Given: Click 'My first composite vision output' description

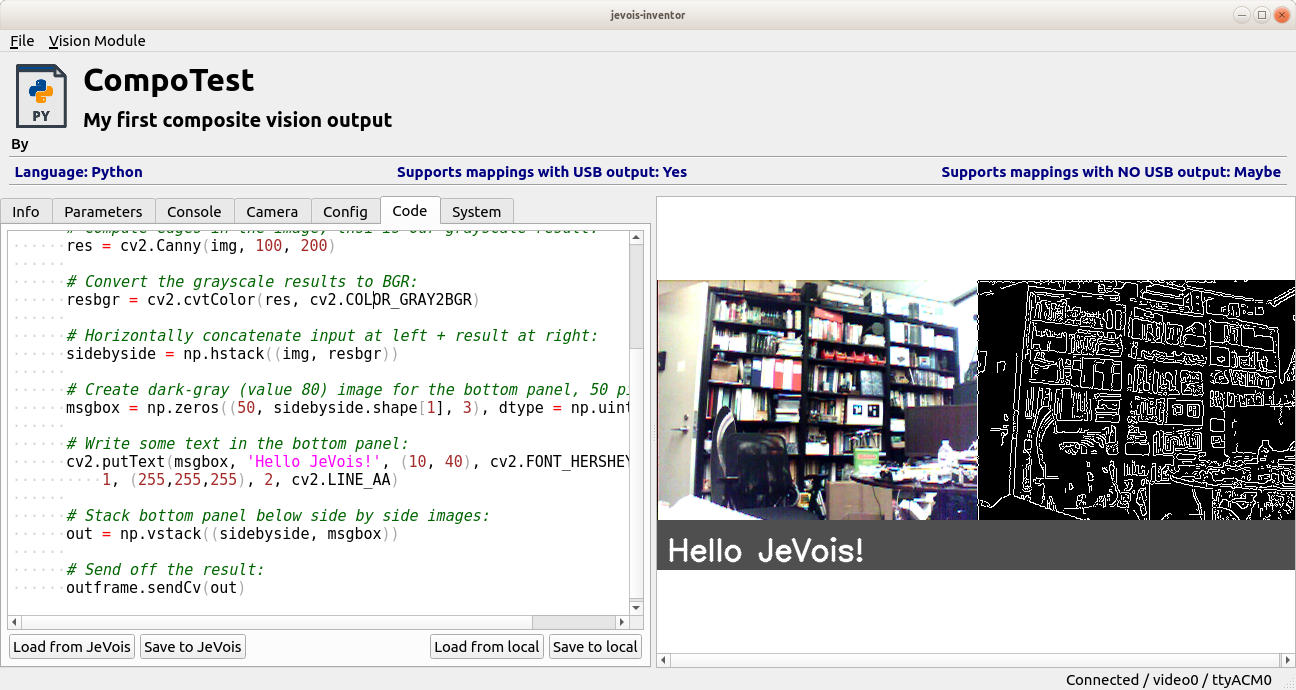Looking at the screenshot, I should click(237, 120).
